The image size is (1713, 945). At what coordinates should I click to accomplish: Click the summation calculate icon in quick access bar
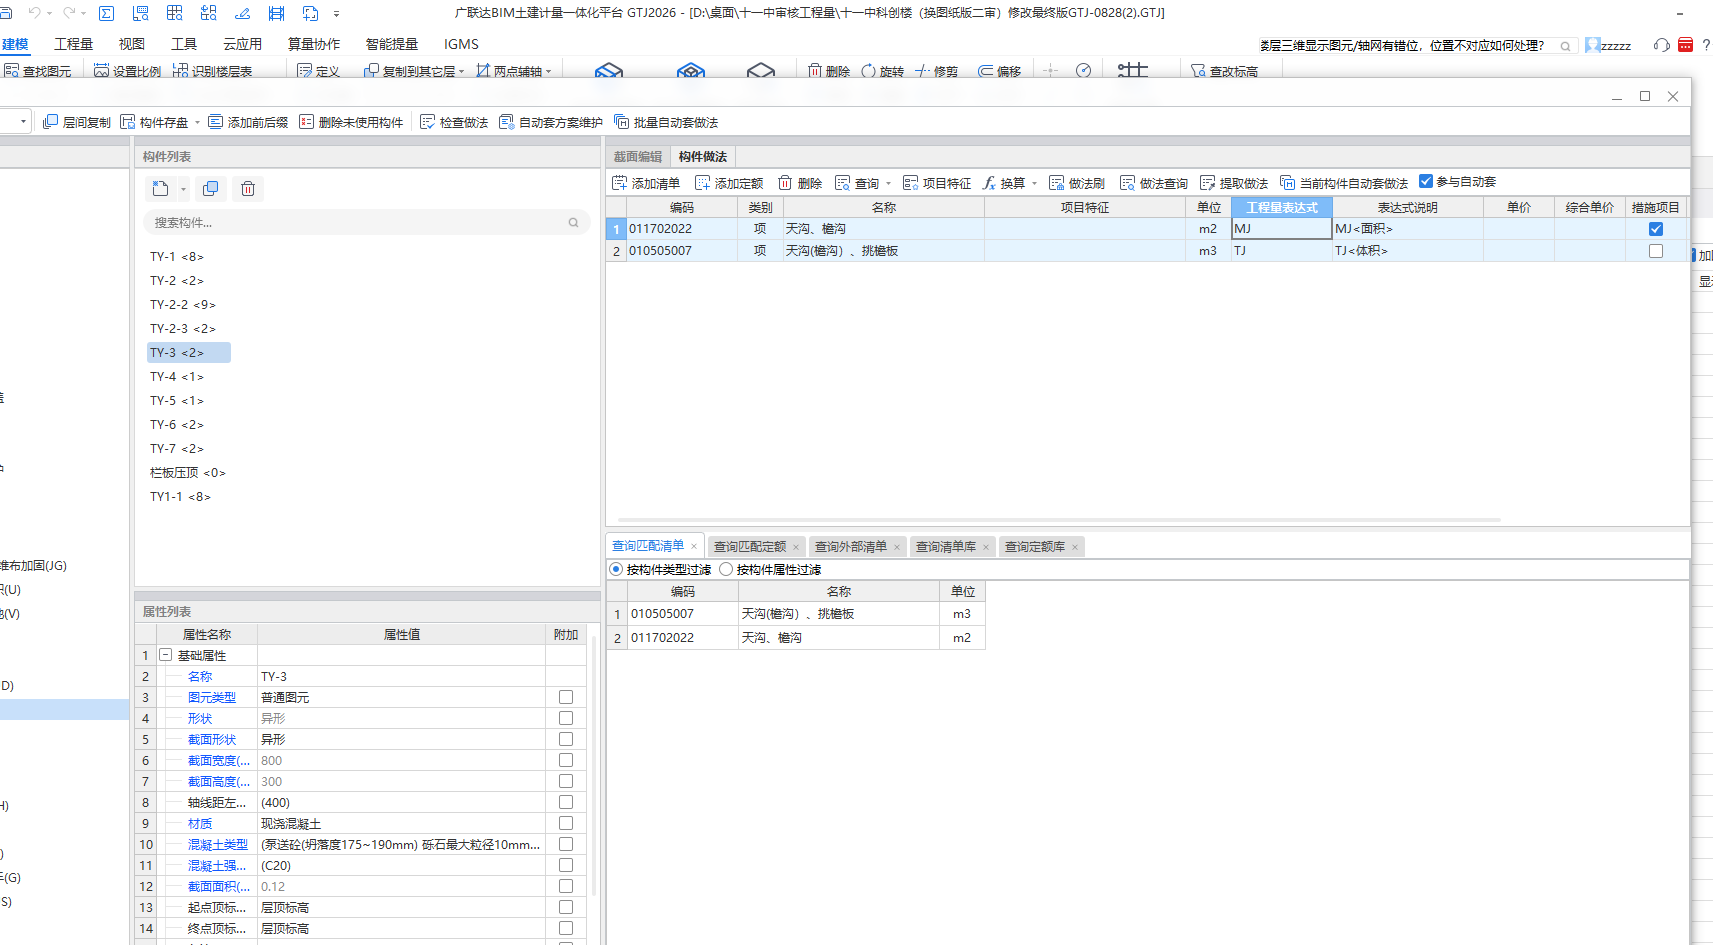click(x=107, y=13)
